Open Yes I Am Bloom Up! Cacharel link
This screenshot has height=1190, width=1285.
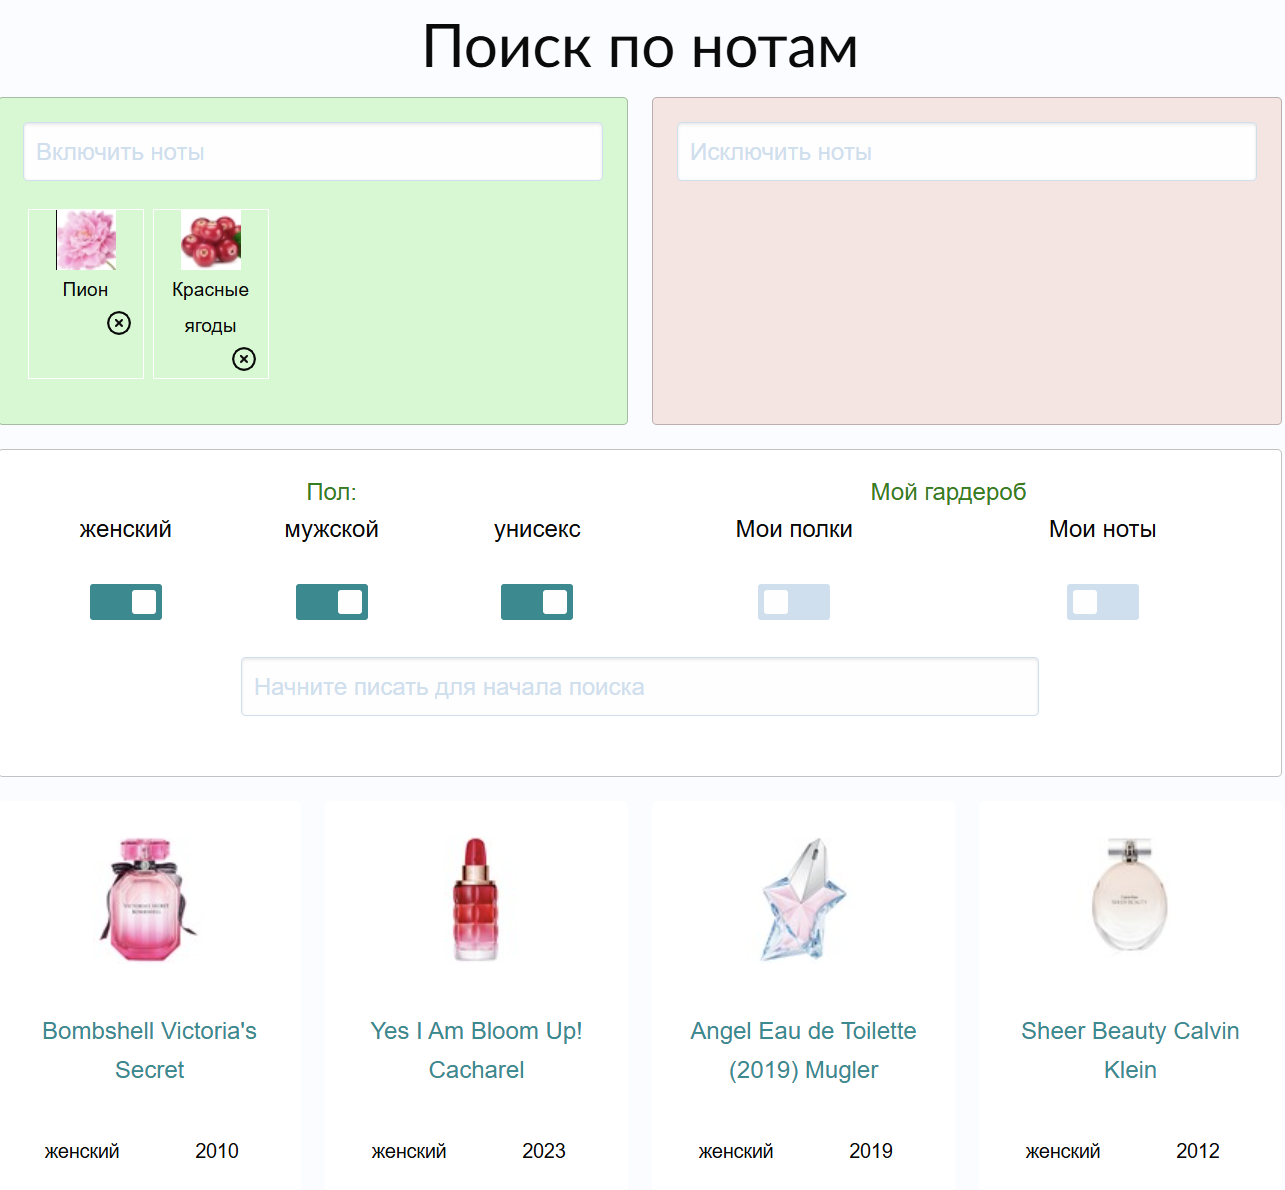[477, 1050]
